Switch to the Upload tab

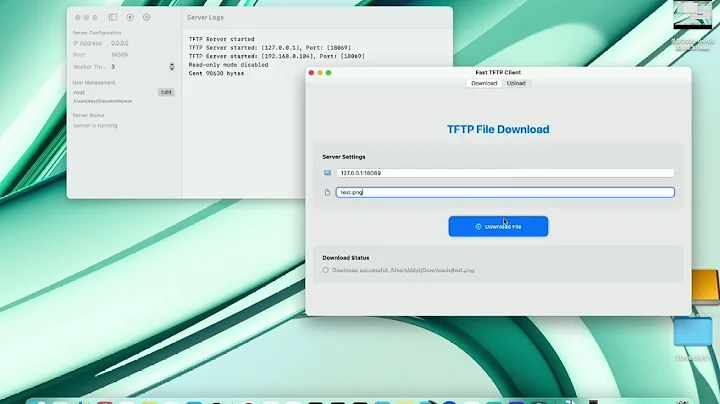516,83
